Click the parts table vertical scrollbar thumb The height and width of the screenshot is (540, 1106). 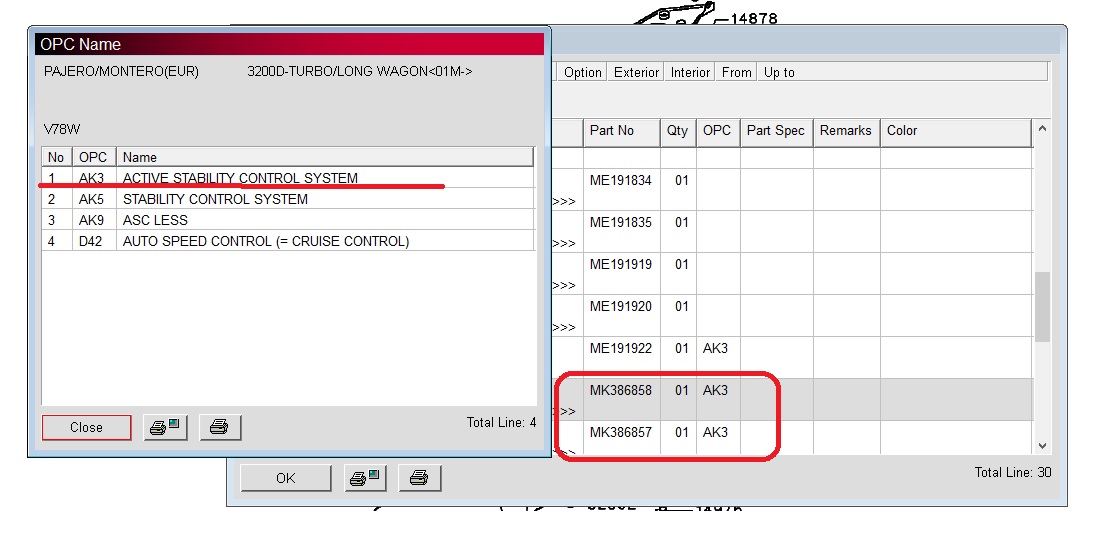click(1042, 307)
